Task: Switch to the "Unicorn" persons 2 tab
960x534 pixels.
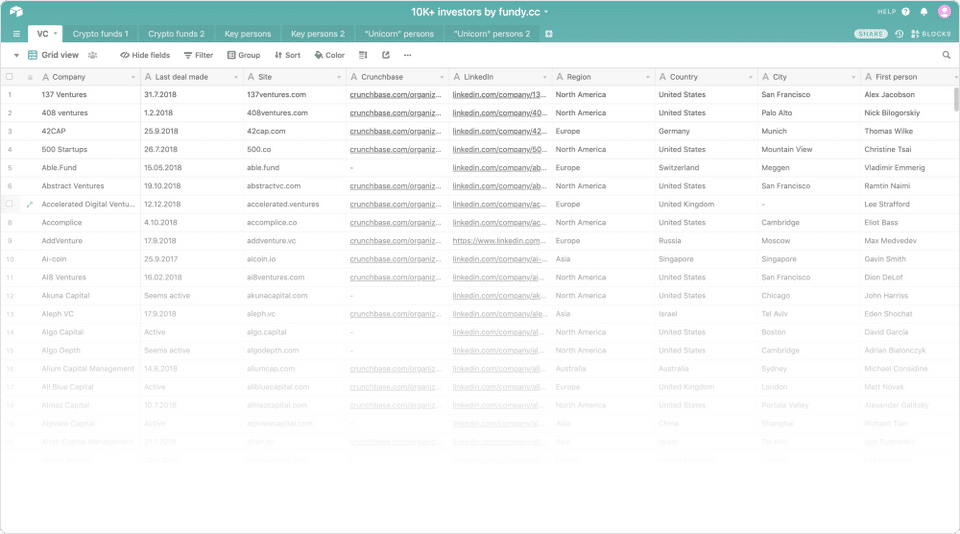Action: click(492, 34)
